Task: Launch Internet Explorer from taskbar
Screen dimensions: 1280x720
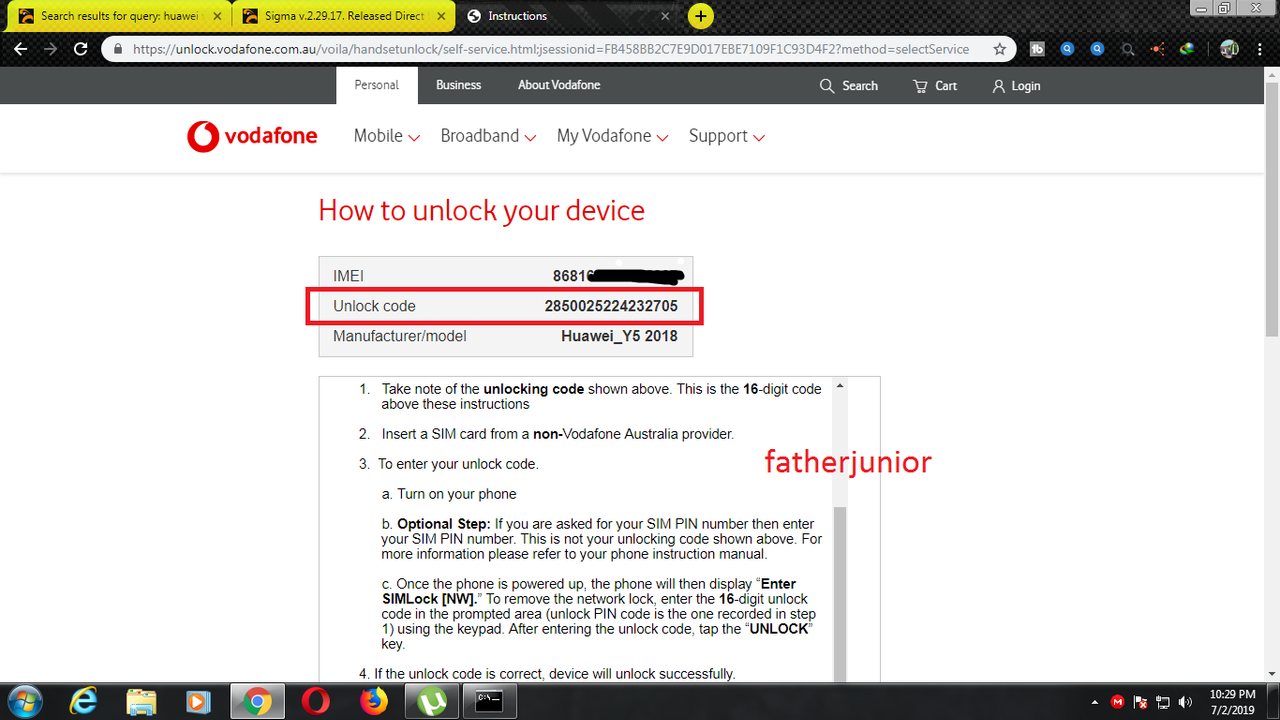Action: tap(85, 702)
